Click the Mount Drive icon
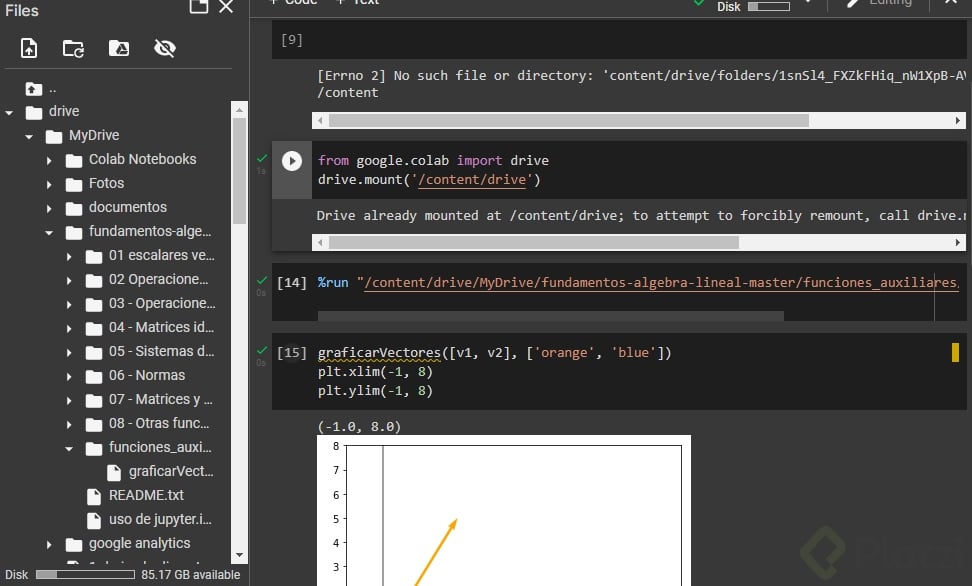Viewport: 972px width, 586px height. pyautogui.click(x=119, y=48)
